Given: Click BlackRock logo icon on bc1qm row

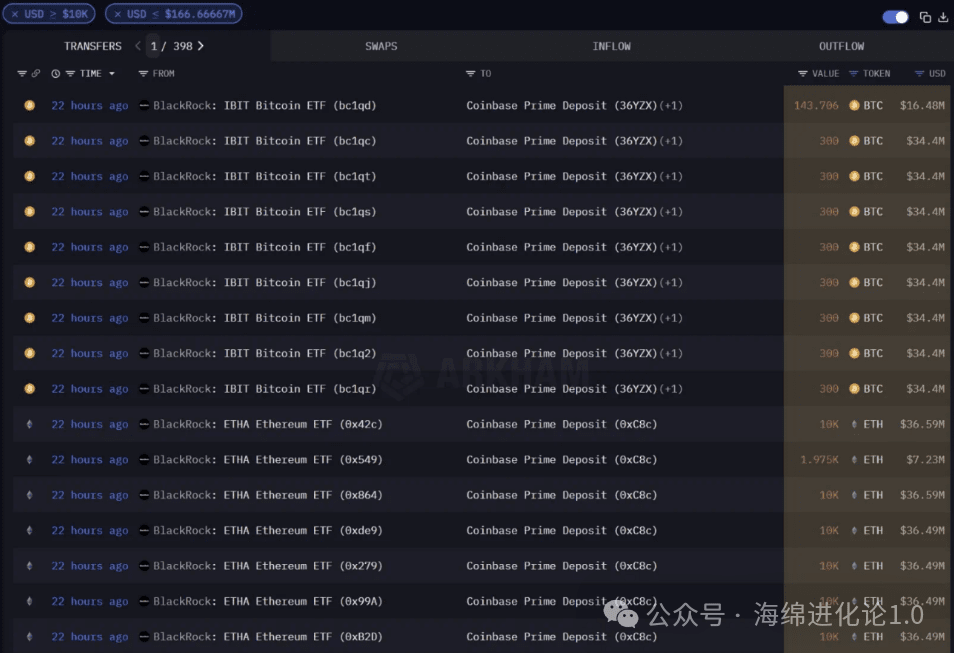Looking at the screenshot, I should tap(144, 318).
